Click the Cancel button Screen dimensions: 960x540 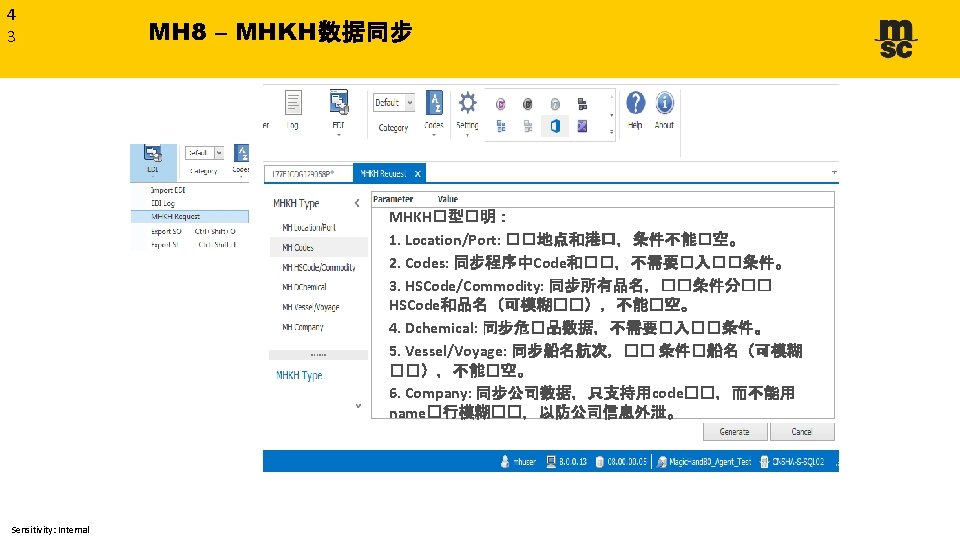pyautogui.click(x=802, y=432)
